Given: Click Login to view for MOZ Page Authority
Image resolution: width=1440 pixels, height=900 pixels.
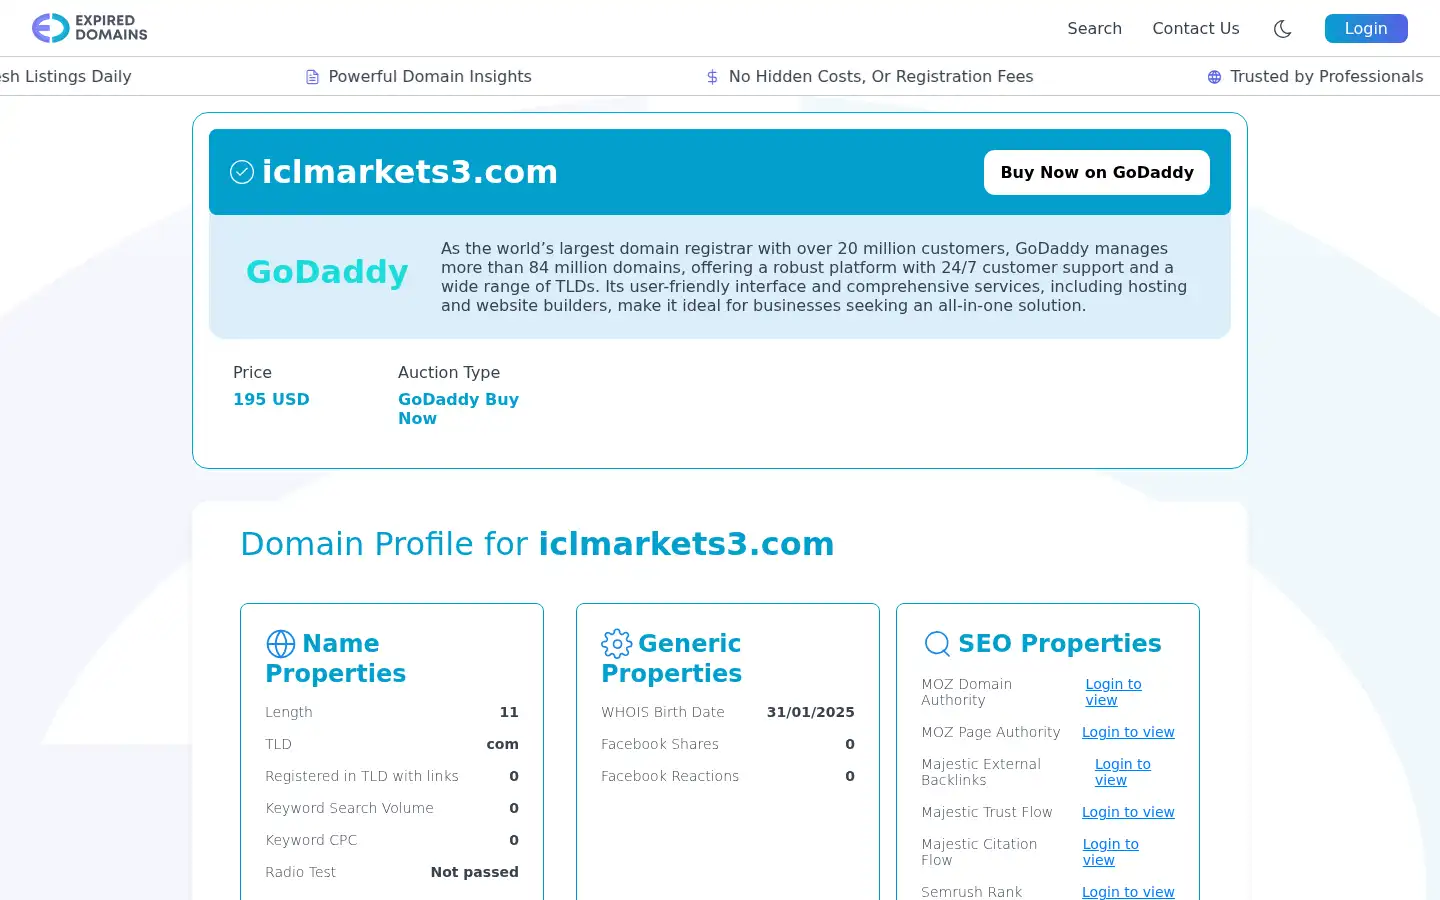Looking at the screenshot, I should (1128, 732).
